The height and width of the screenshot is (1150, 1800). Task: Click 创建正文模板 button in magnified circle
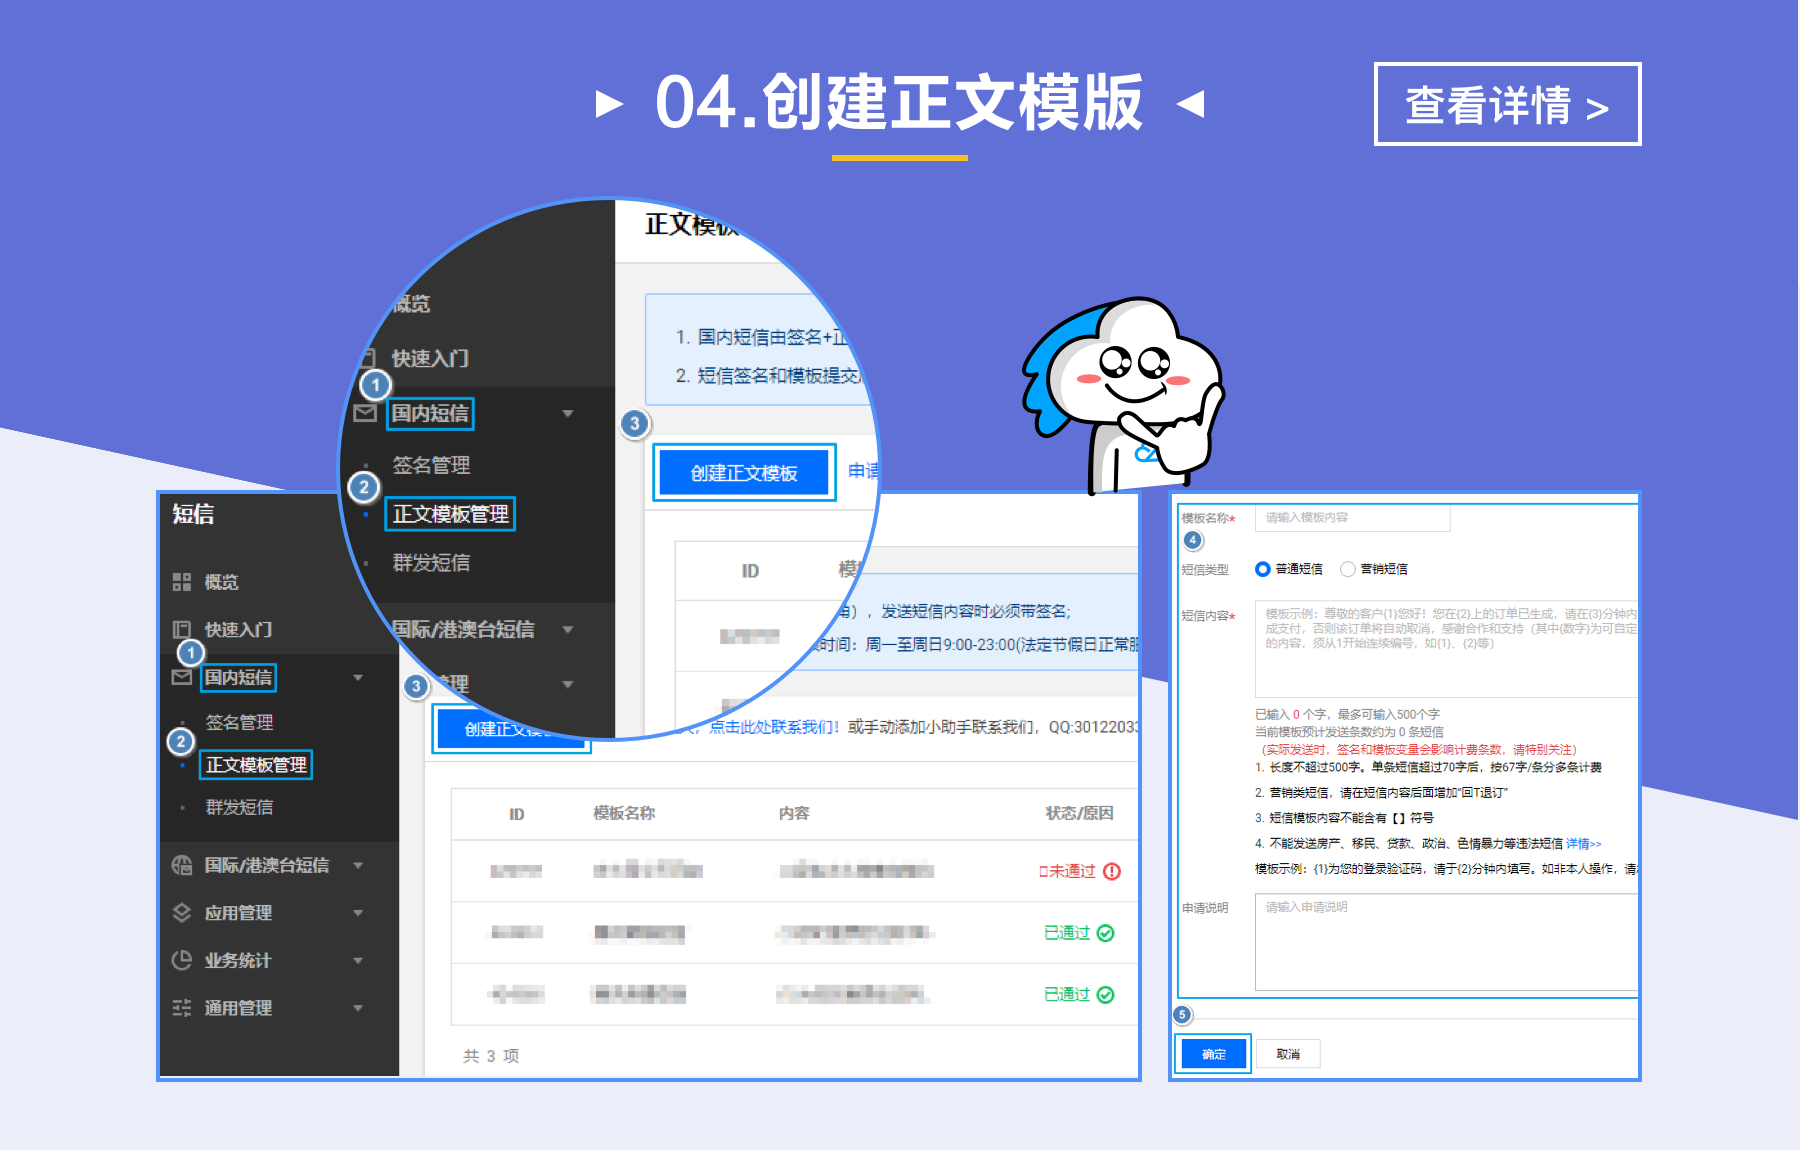(x=744, y=473)
